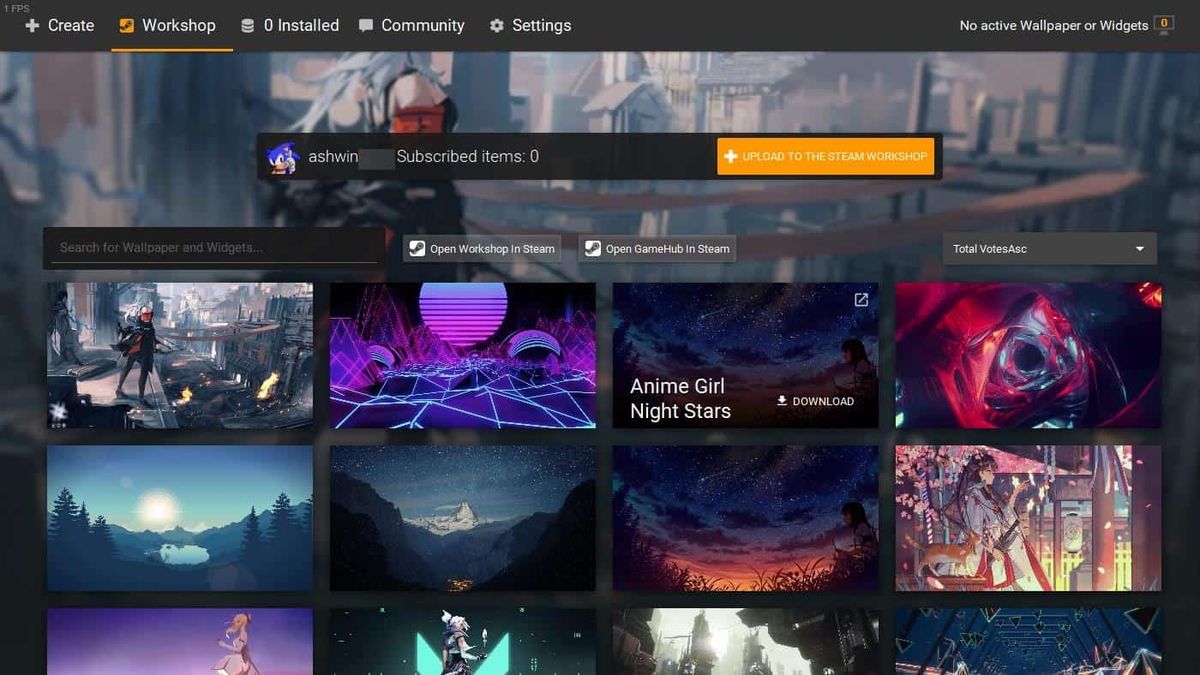Screen dimensions: 1200x675
Task: Click the gear icon beside Settings
Action: (x=496, y=26)
